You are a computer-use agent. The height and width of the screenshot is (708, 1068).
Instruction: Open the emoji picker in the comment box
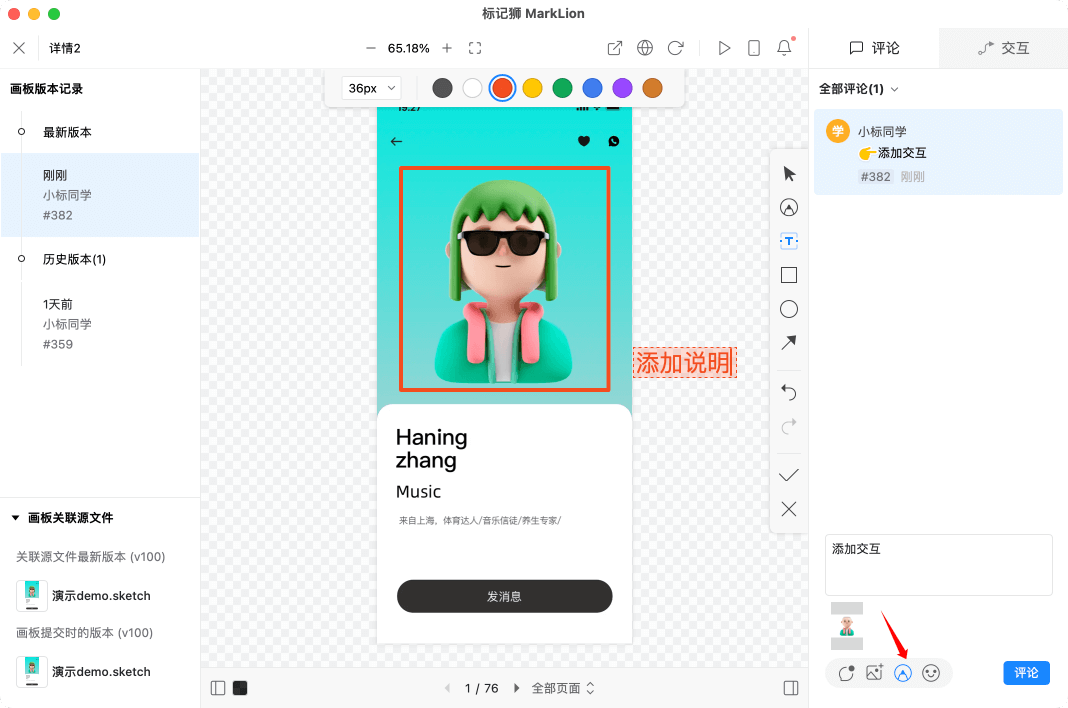pyautogui.click(x=932, y=673)
